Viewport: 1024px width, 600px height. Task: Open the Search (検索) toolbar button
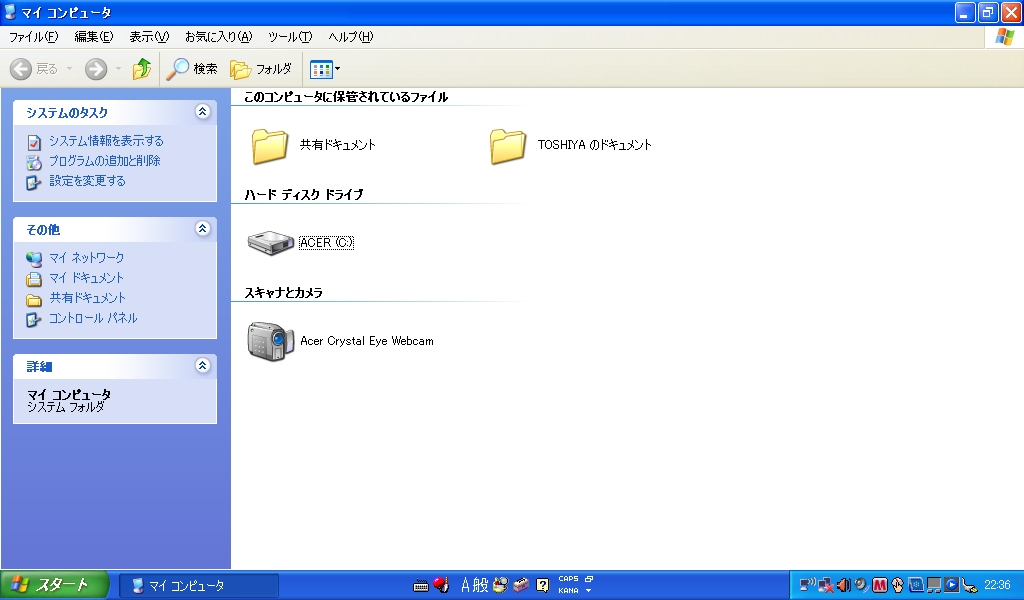(192, 69)
